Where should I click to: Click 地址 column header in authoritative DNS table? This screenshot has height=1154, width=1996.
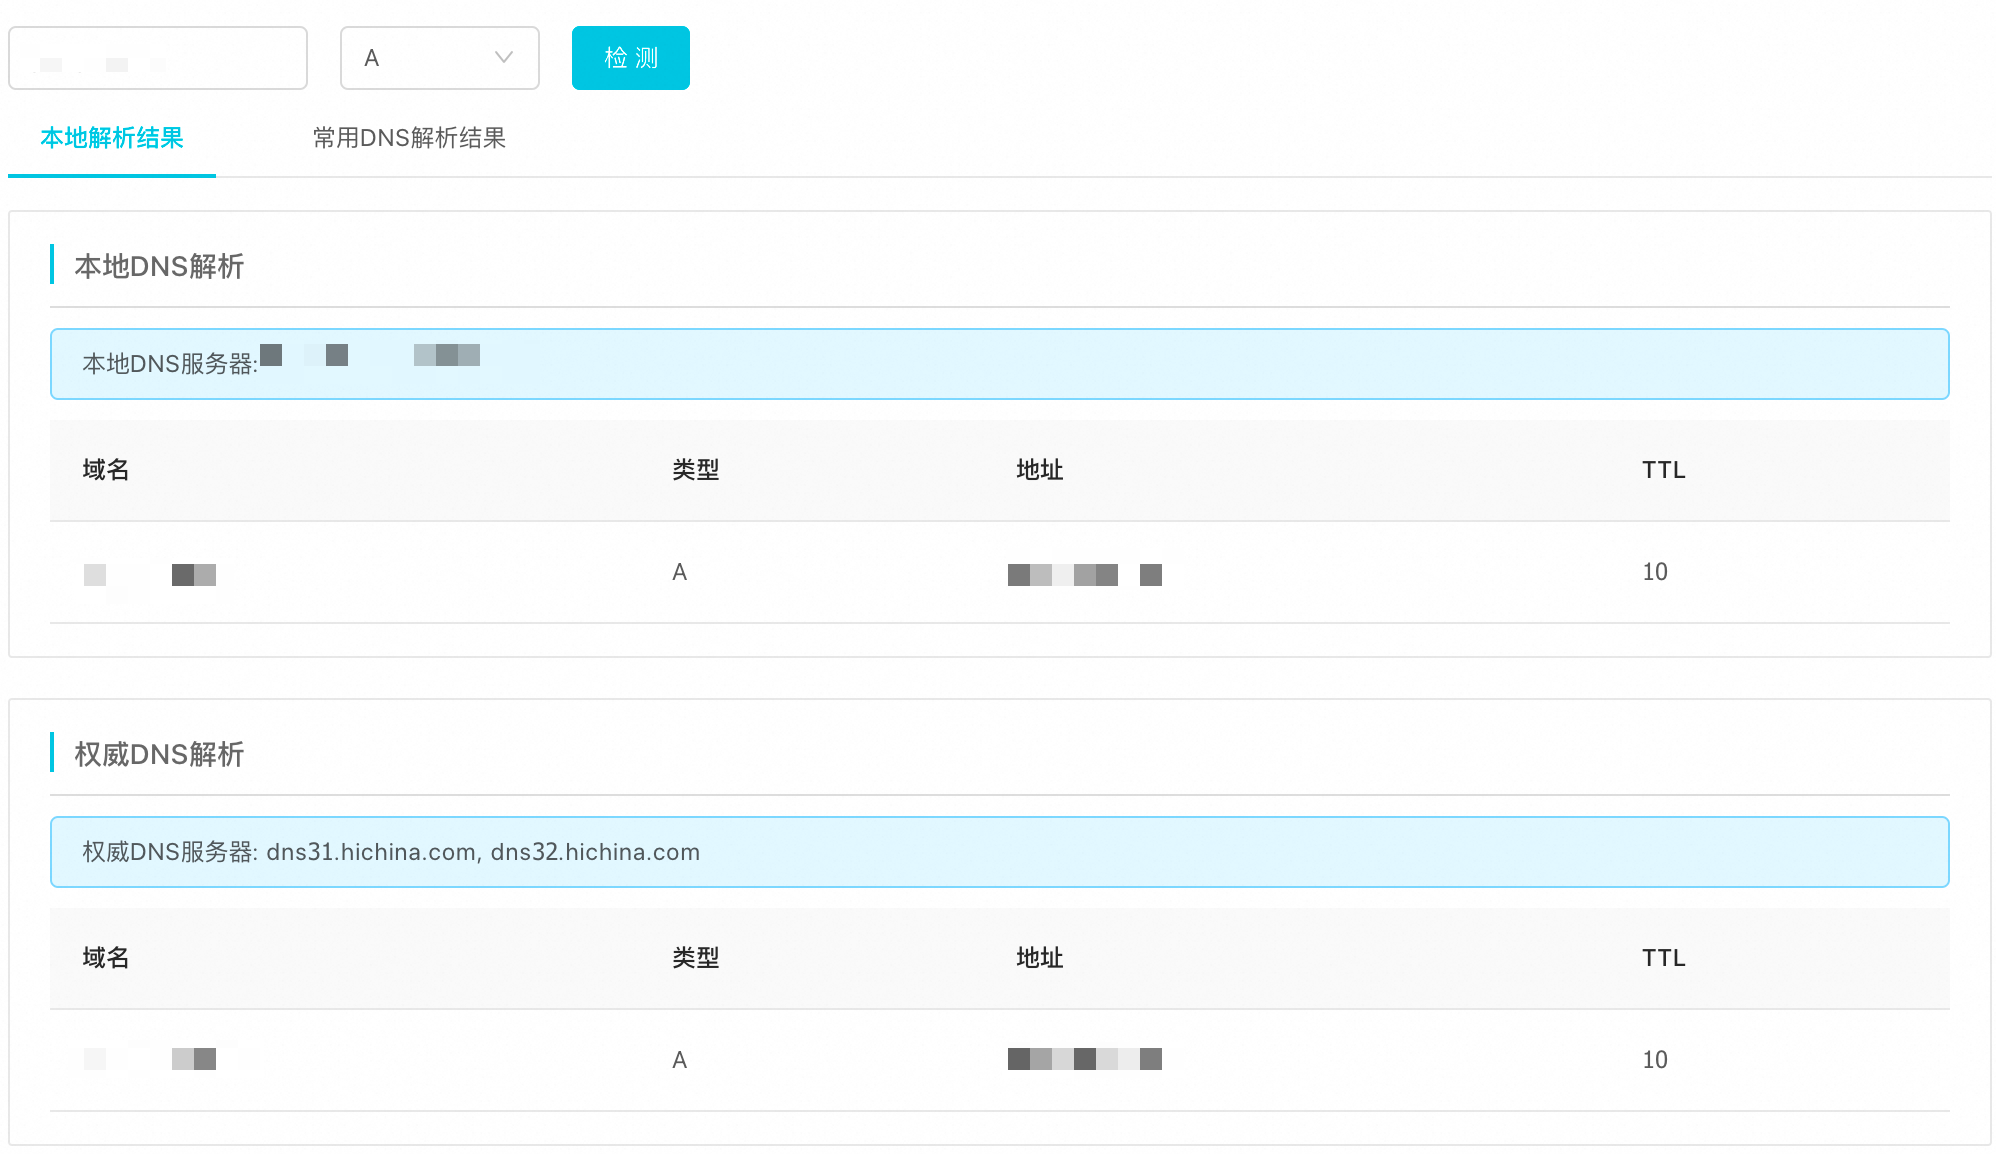(x=1040, y=958)
